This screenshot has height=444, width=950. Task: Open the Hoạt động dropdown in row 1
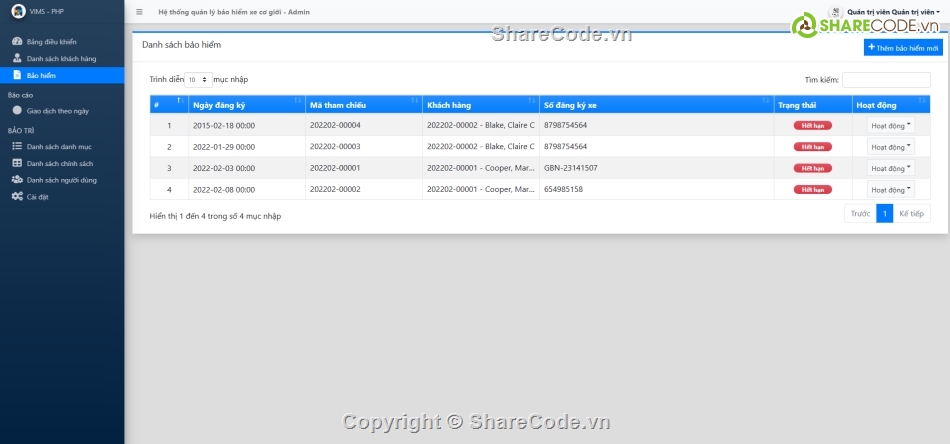click(x=890, y=126)
